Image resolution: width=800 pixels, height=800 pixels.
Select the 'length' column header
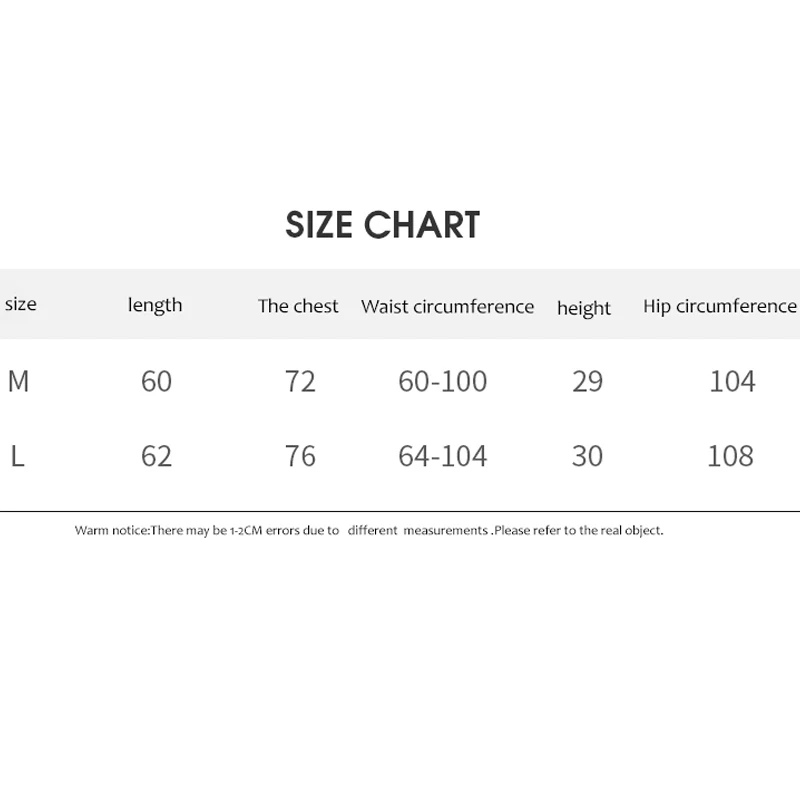click(x=155, y=305)
